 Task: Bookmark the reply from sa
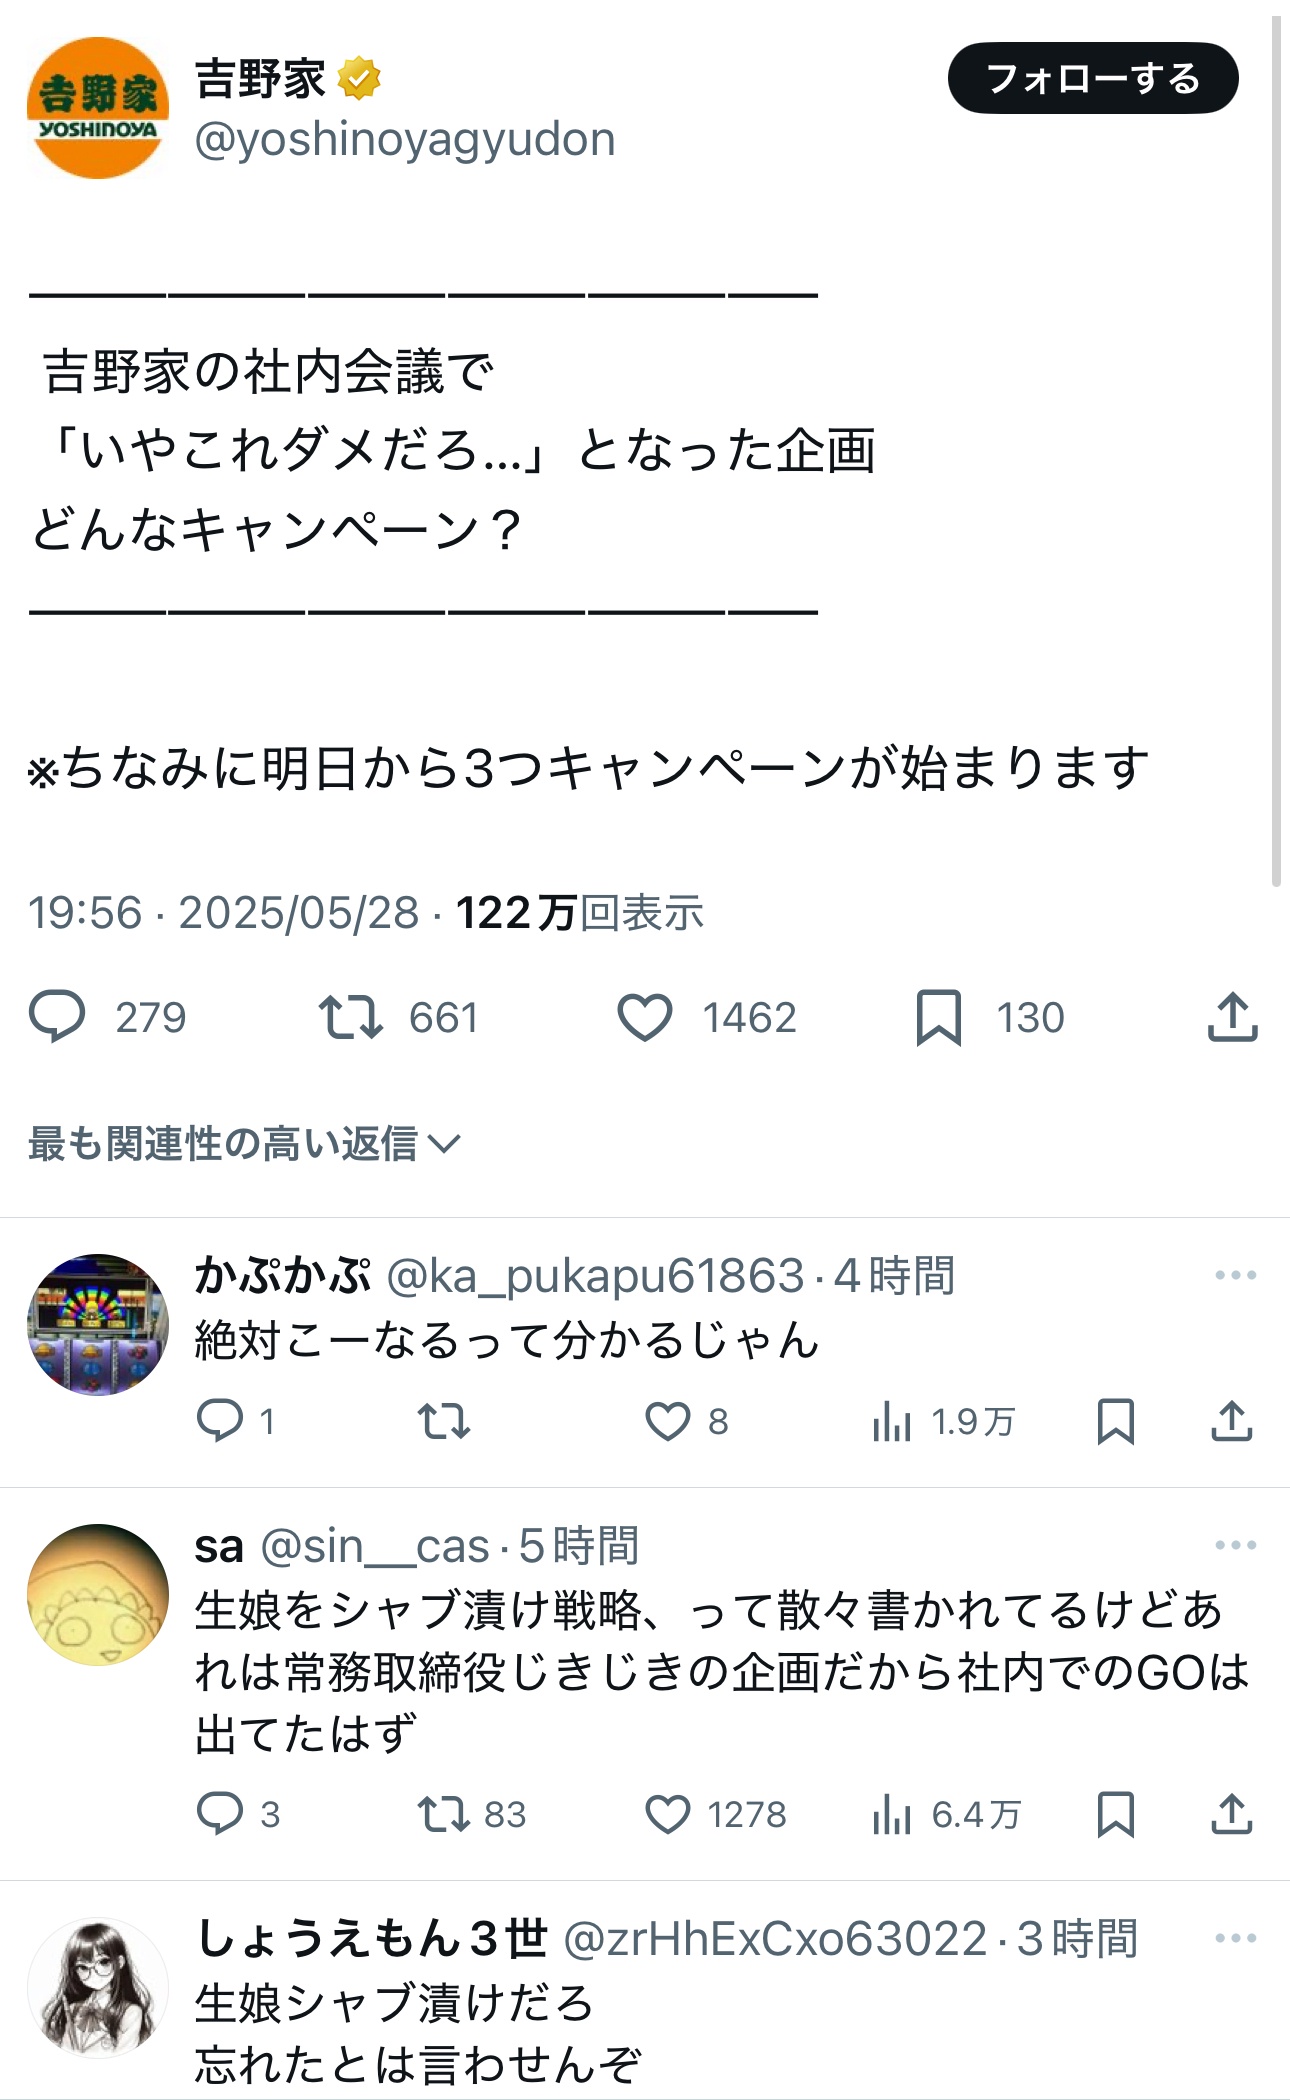1115,1814
